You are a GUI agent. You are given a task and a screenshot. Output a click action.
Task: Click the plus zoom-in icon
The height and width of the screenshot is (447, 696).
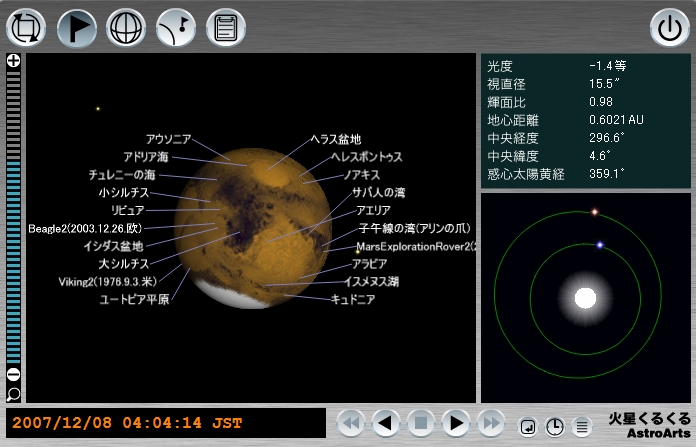pyautogui.click(x=13, y=60)
